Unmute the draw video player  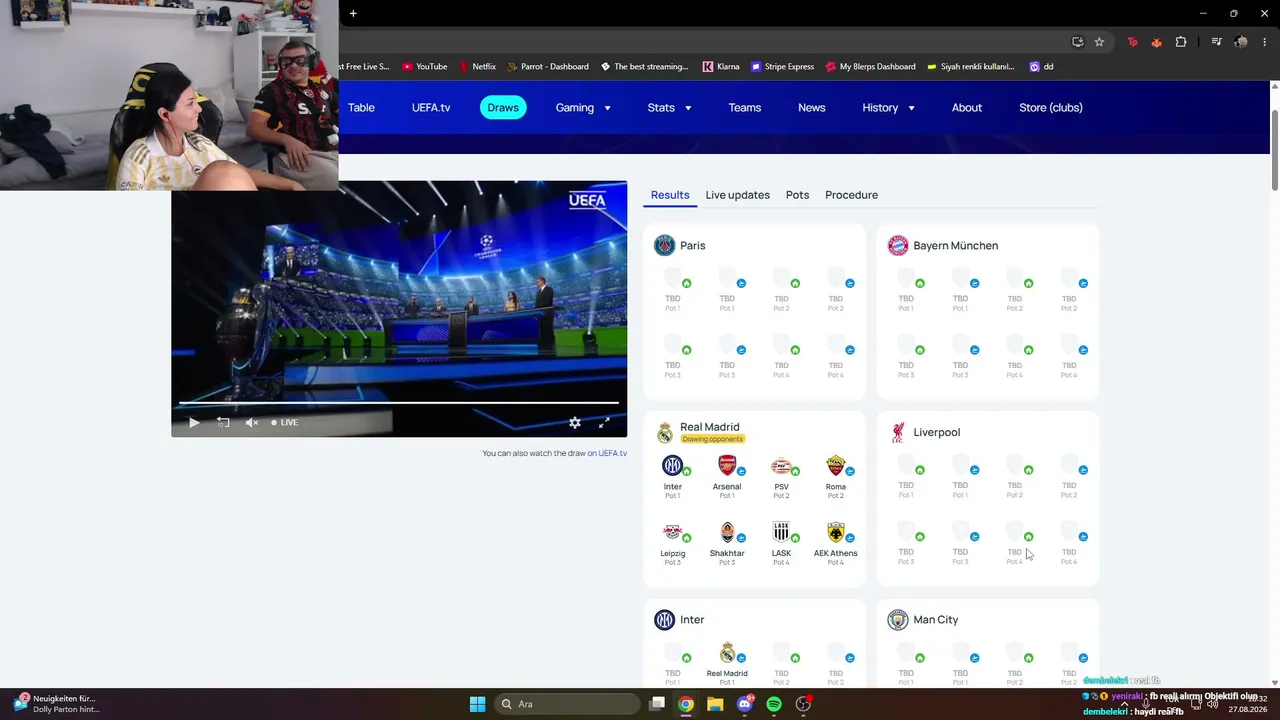click(252, 422)
